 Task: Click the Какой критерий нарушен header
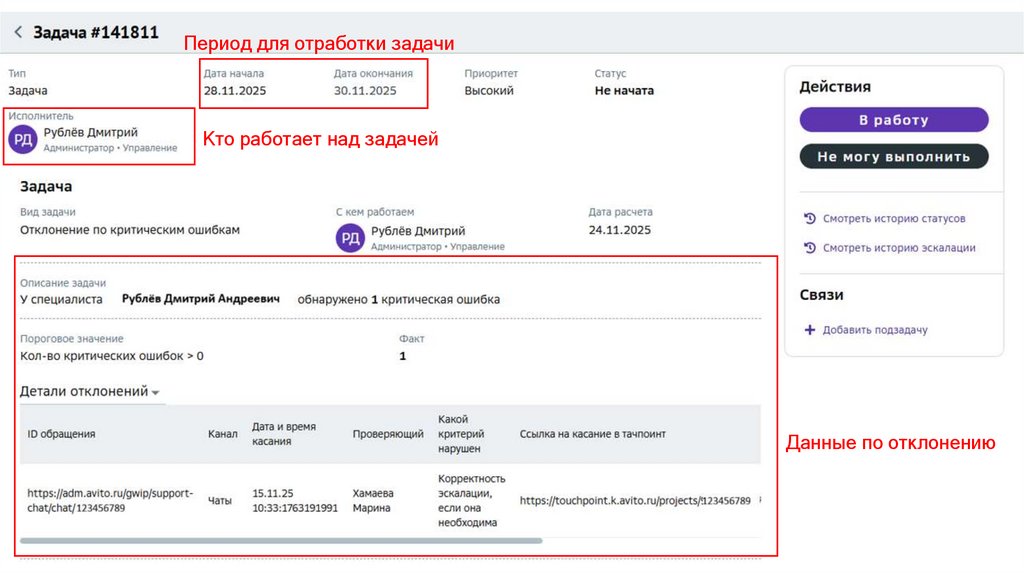pos(460,434)
